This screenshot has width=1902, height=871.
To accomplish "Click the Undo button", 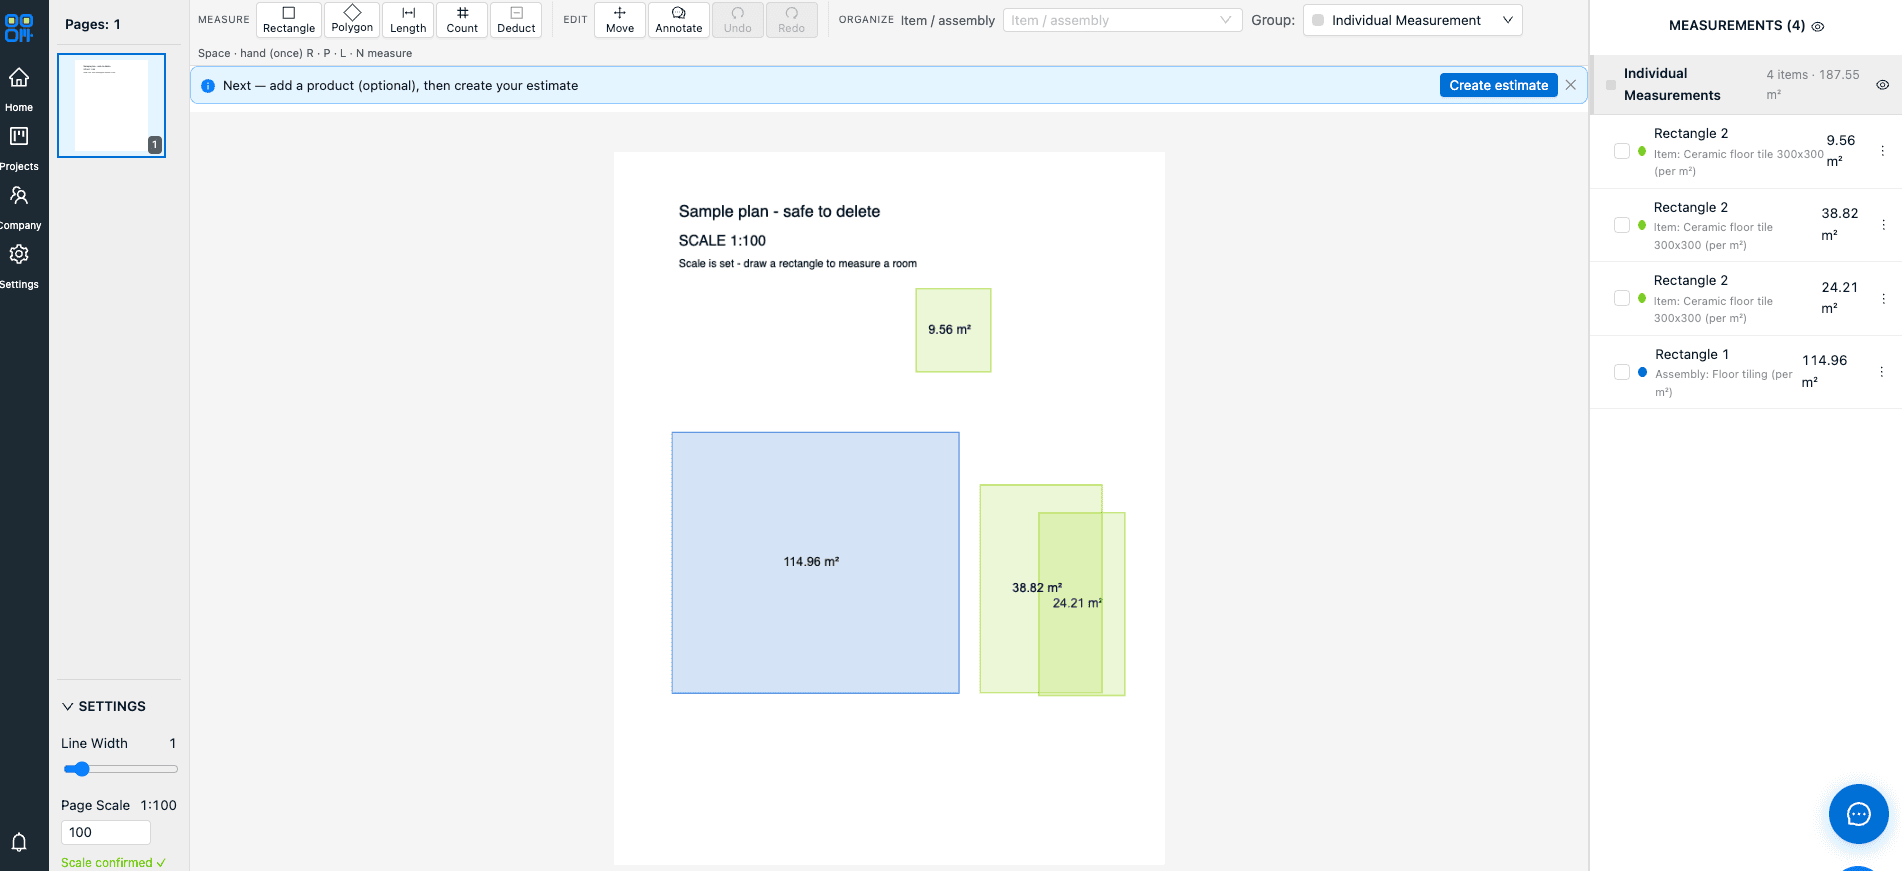I will 738,20.
